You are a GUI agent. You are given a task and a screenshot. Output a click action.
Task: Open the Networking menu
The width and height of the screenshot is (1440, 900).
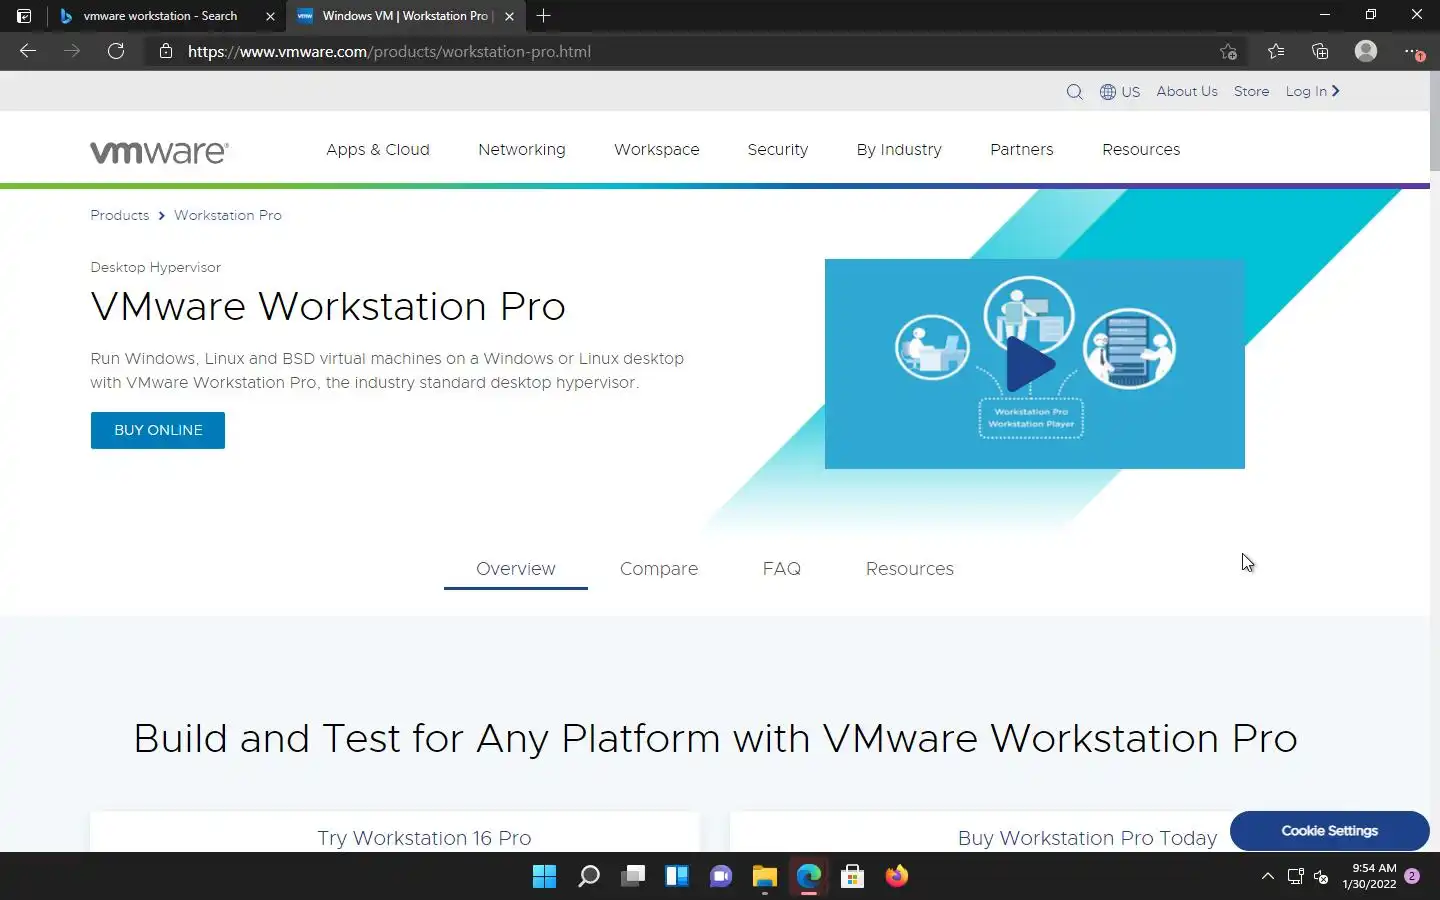tap(522, 150)
